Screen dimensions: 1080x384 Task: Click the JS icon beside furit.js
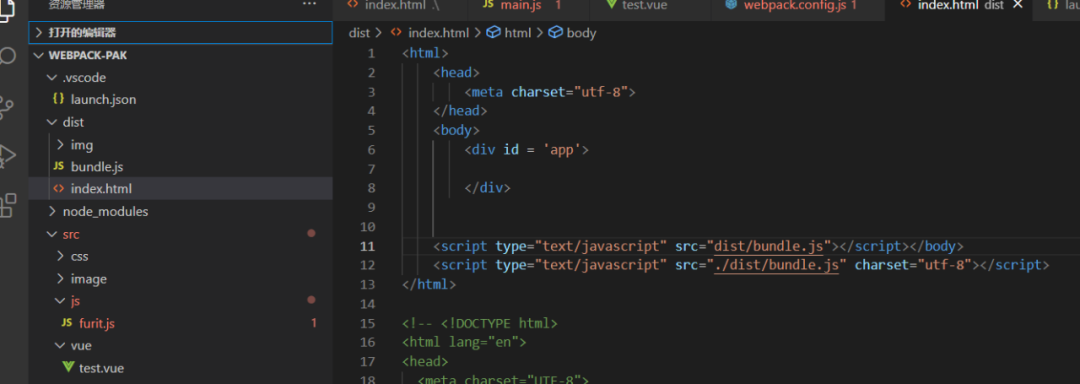[67, 323]
